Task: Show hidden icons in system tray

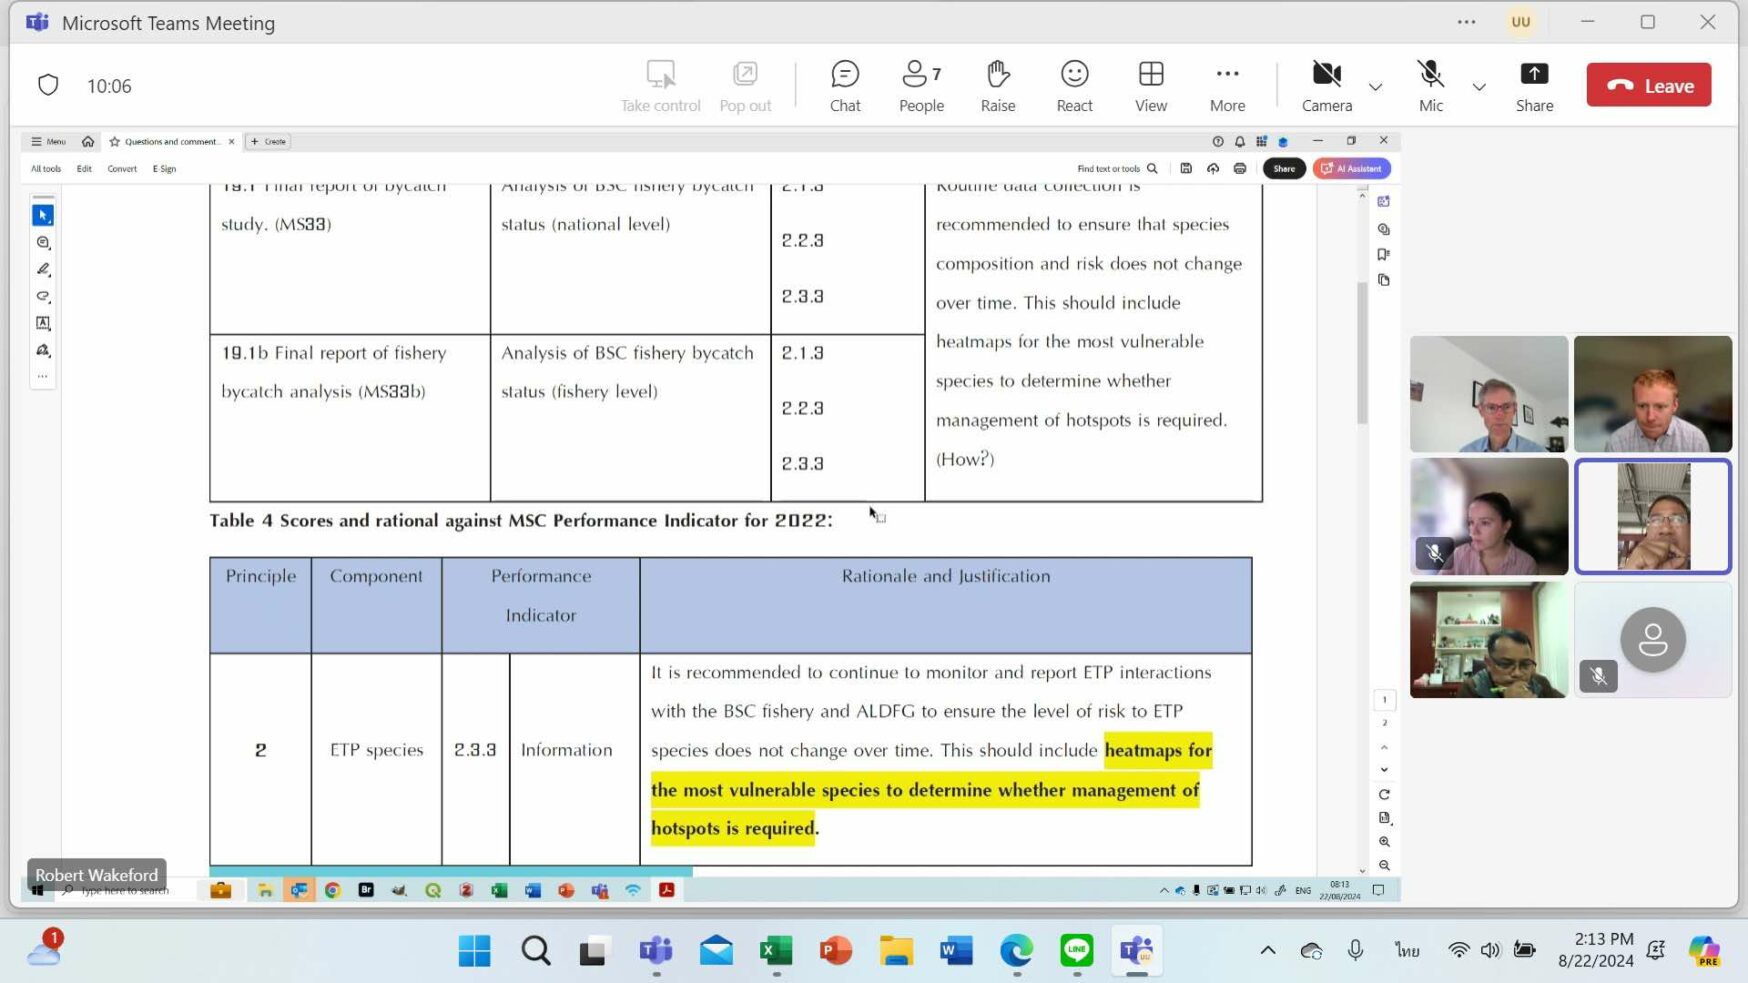Action: 1267,950
